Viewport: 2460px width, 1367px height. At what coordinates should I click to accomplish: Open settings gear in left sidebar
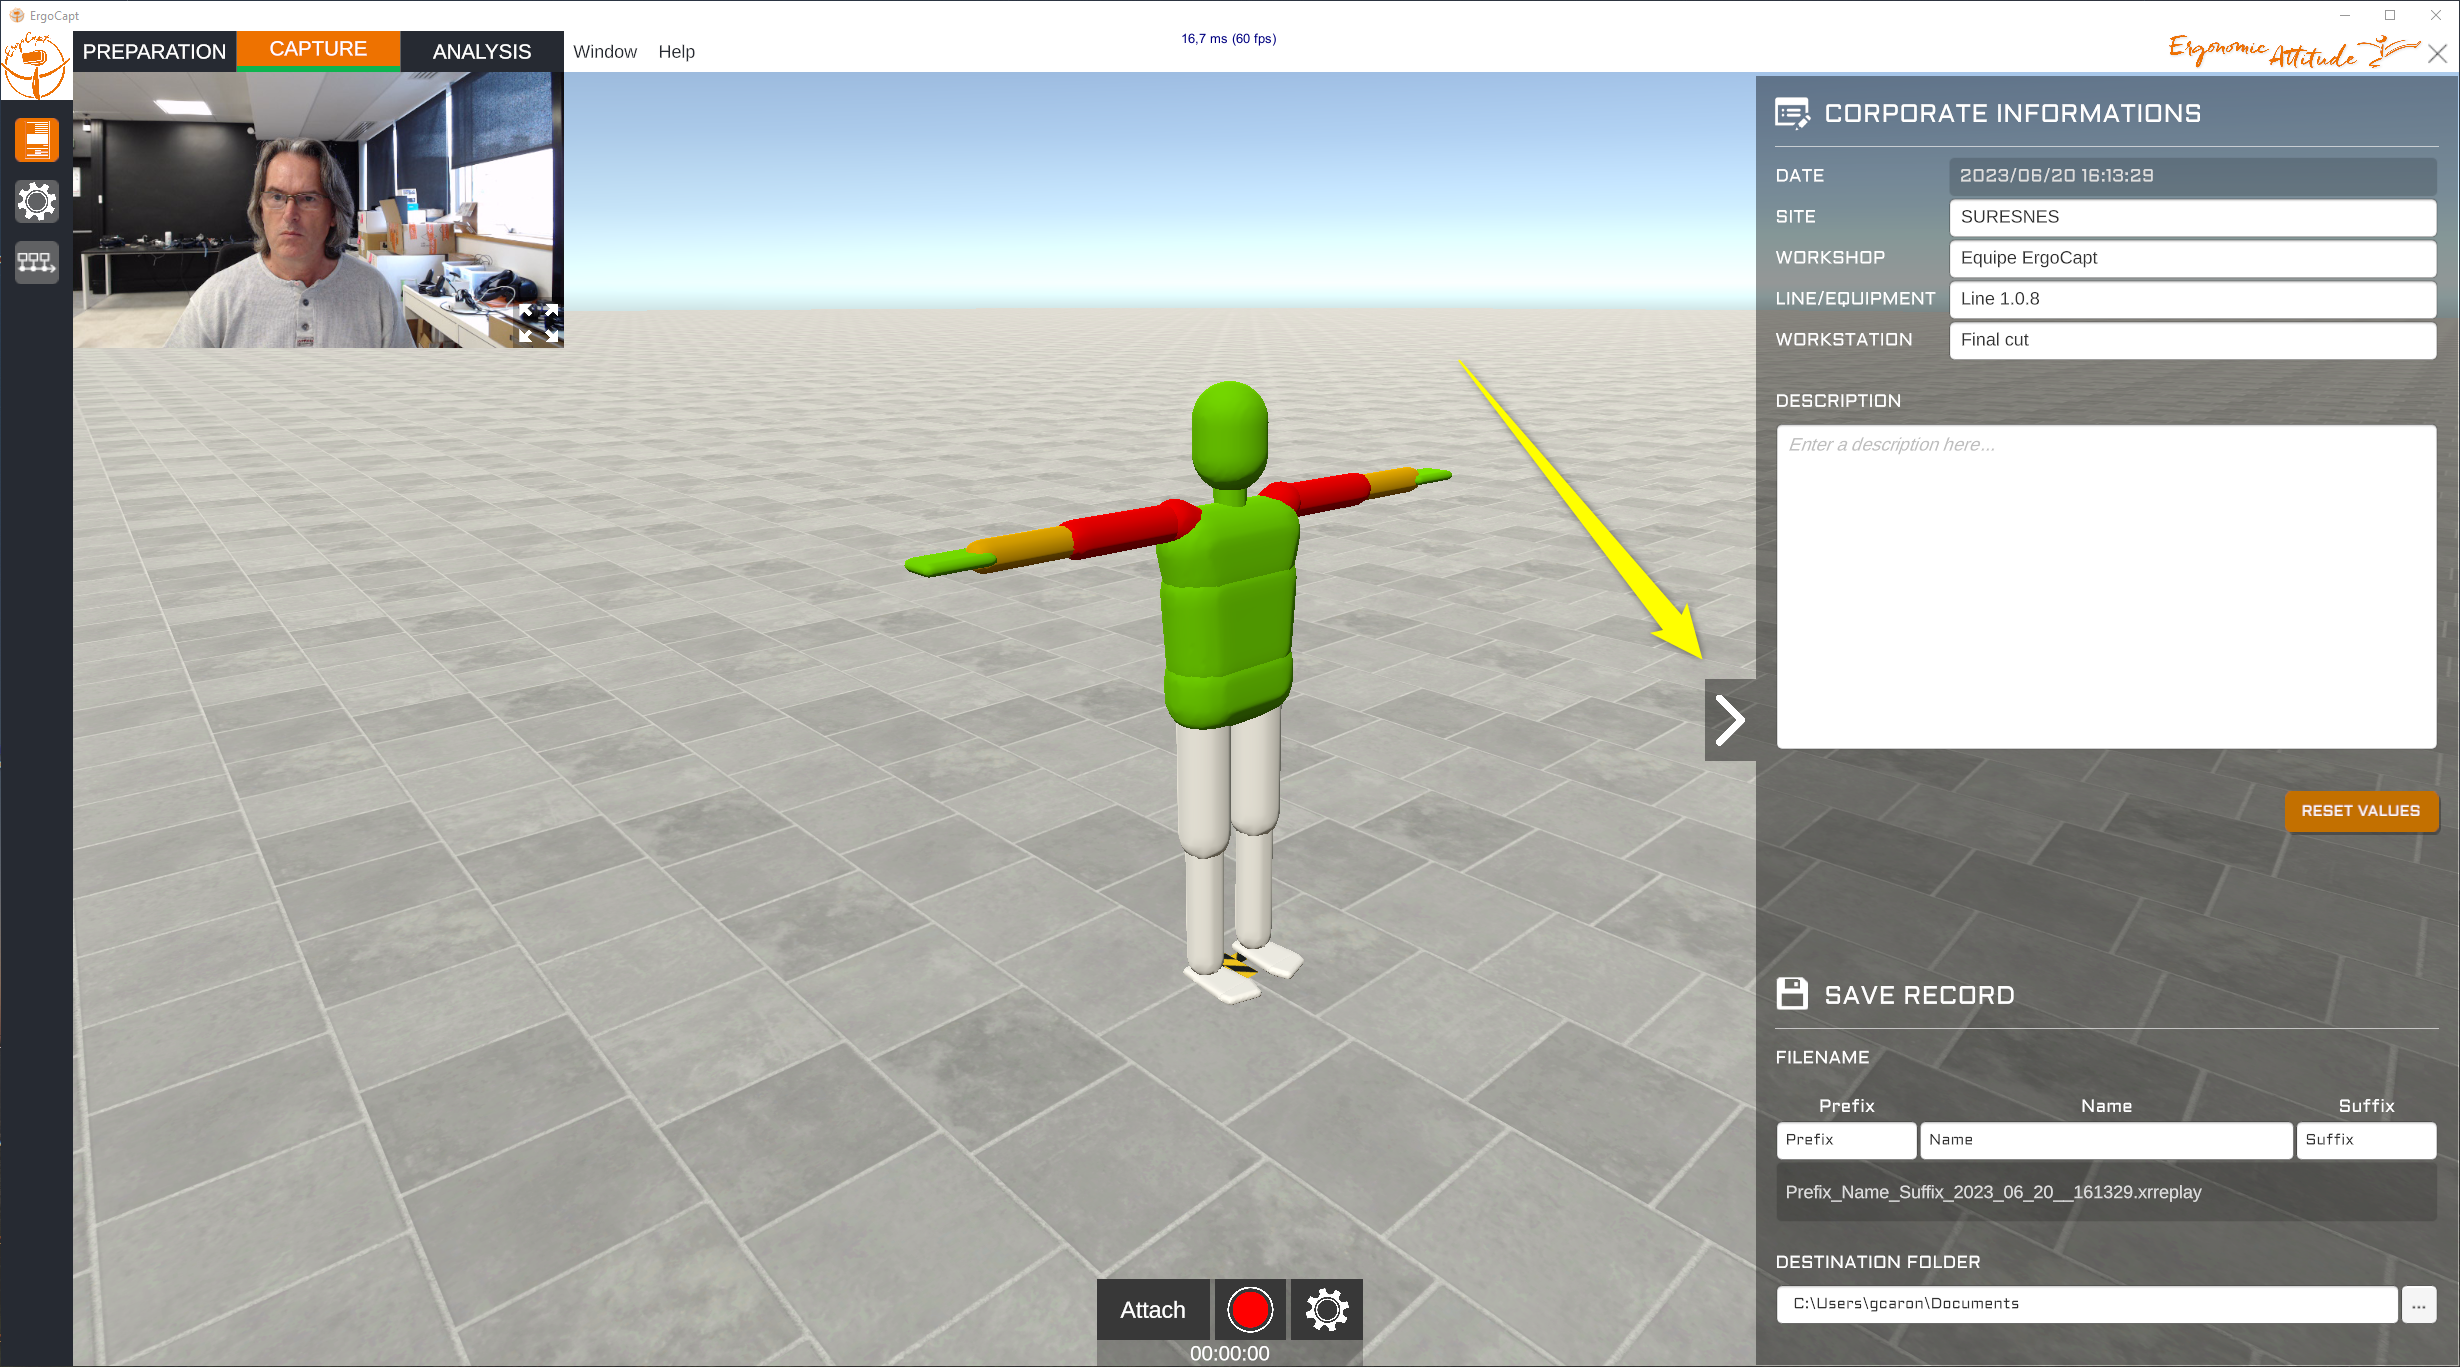[37, 201]
